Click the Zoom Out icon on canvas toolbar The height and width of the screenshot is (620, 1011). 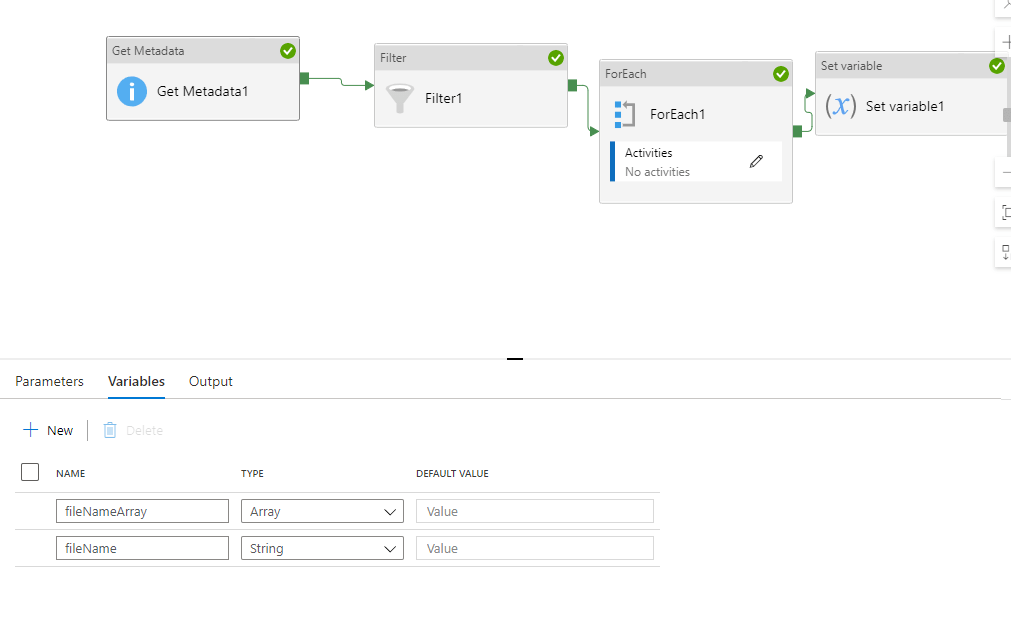tap(1004, 172)
